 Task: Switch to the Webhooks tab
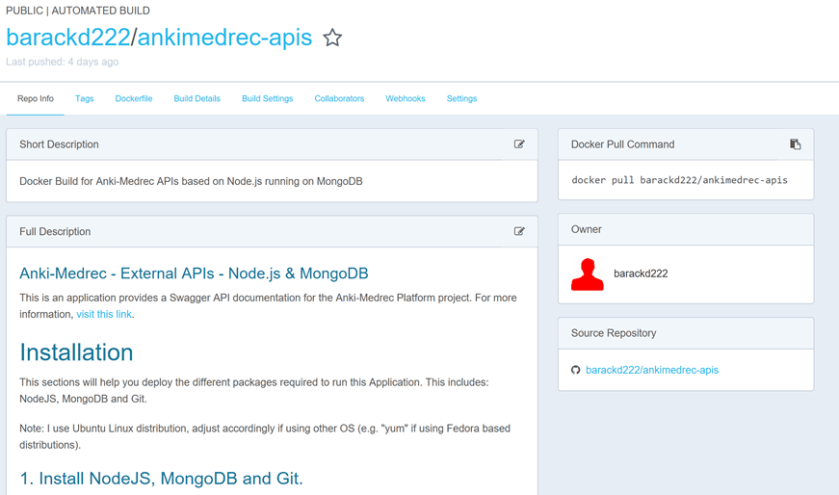(x=405, y=99)
